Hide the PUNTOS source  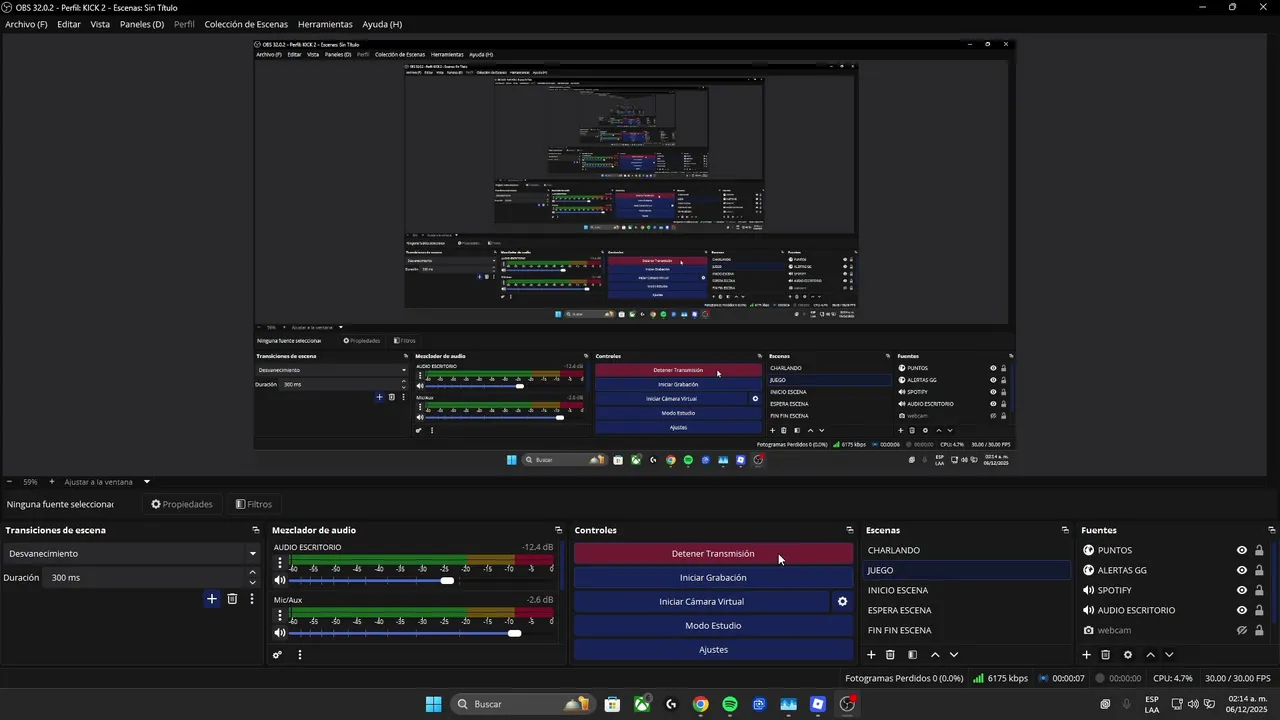click(1242, 550)
